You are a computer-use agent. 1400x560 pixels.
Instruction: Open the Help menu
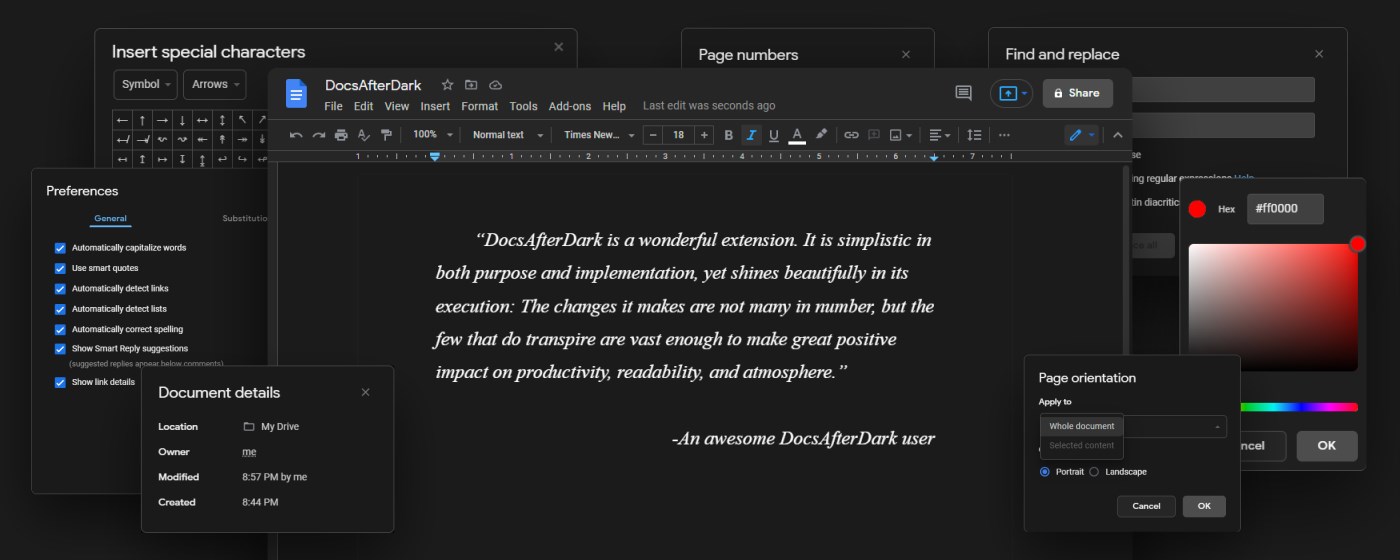(614, 106)
